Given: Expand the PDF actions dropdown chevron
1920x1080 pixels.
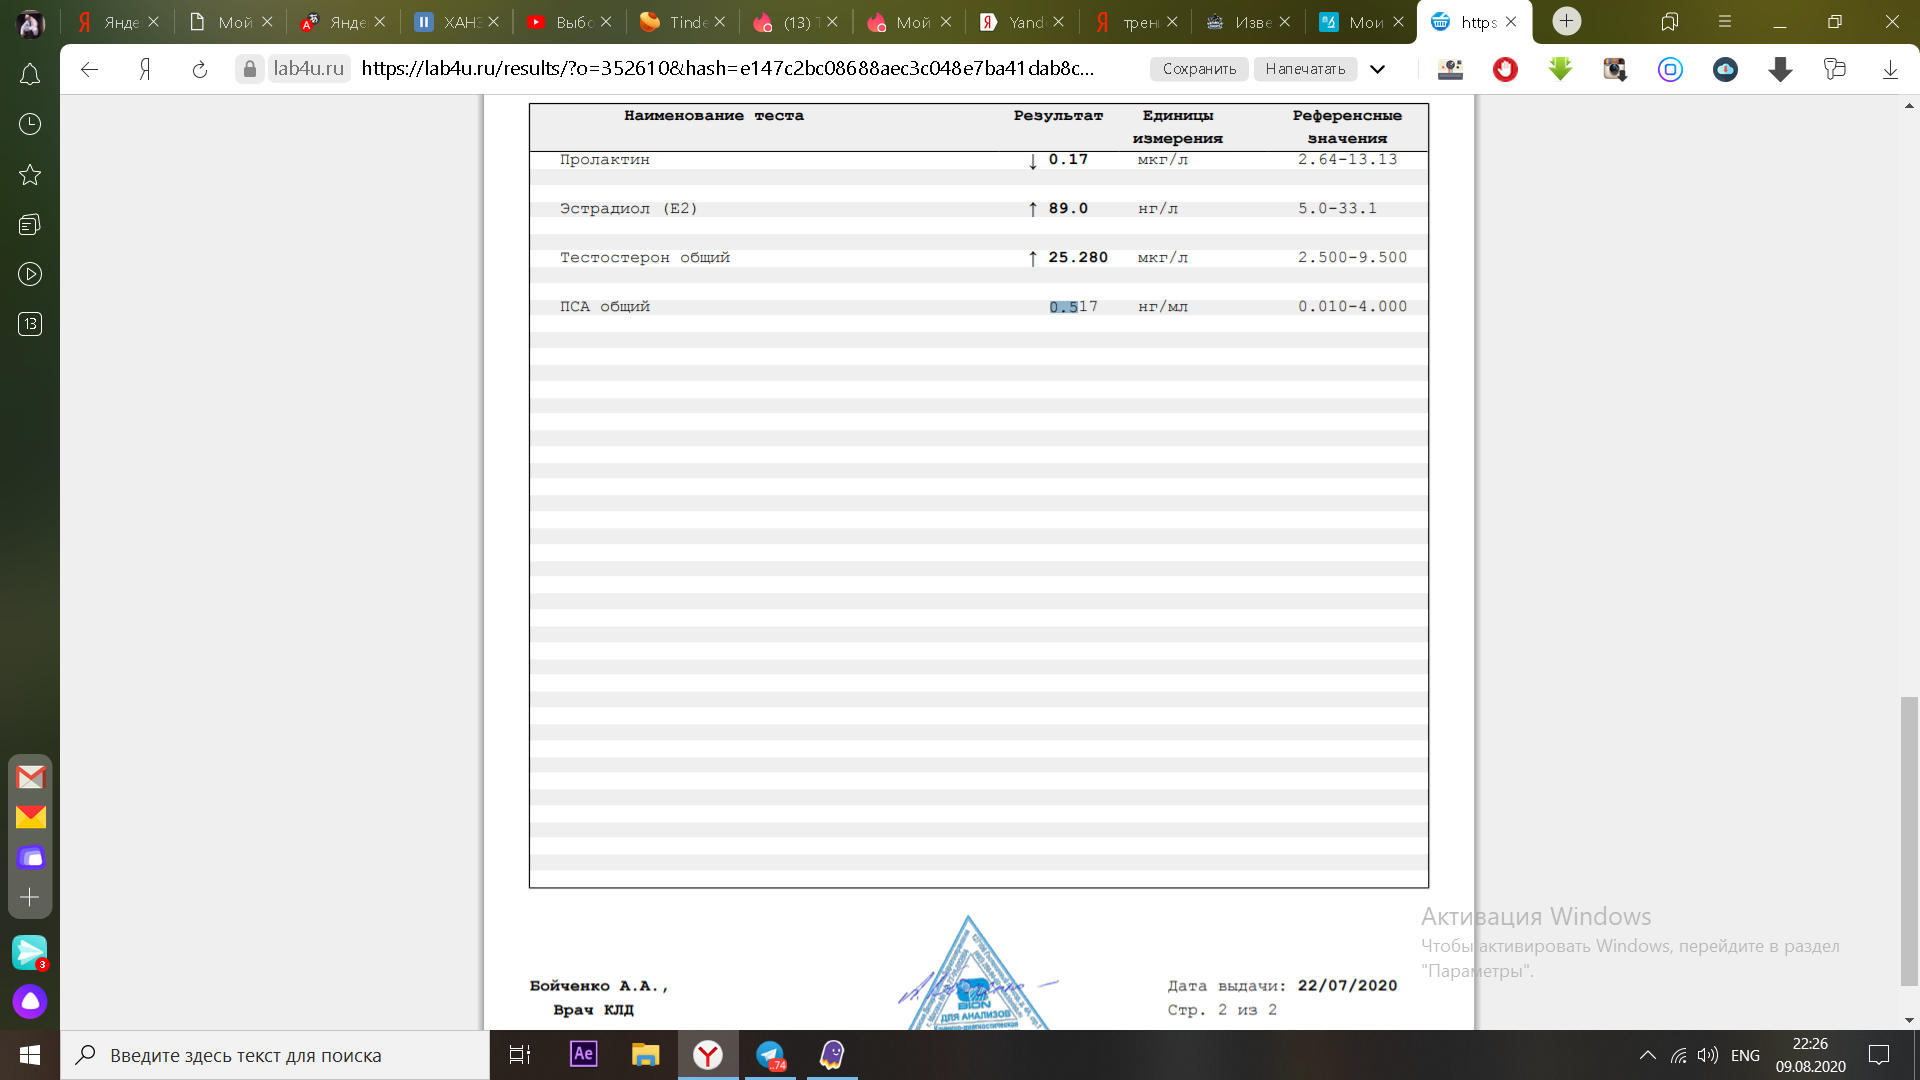Looking at the screenshot, I should click(1377, 69).
